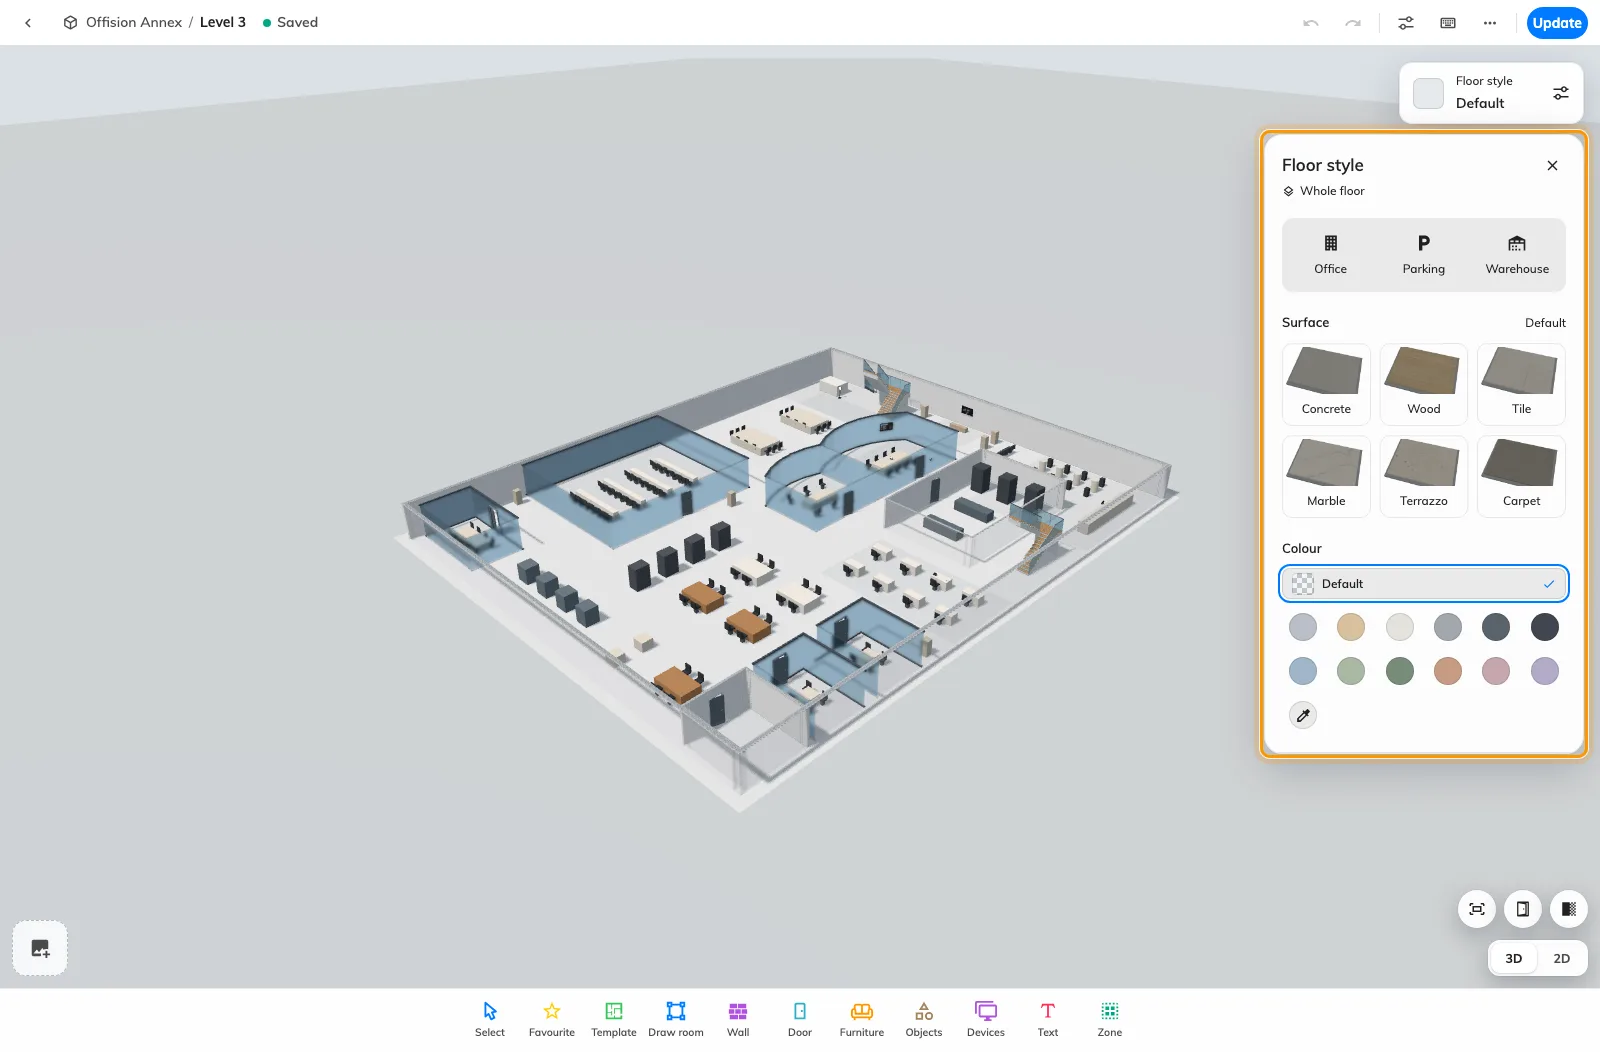Screen dimensions: 1600x1052
Task: Click the add image button
Action: pyautogui.click(x=40, y=948)
